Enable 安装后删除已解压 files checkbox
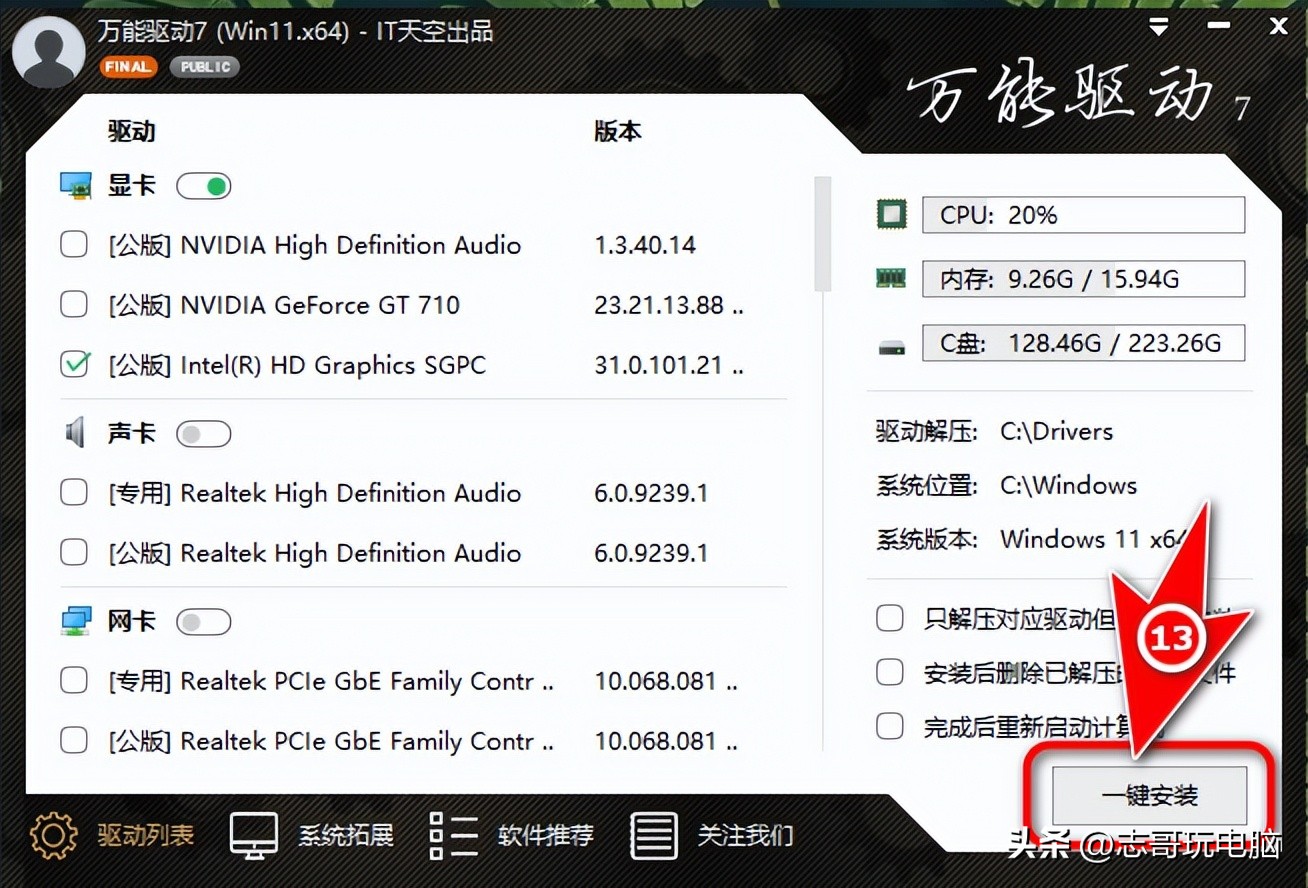 (x=890, y=672)
